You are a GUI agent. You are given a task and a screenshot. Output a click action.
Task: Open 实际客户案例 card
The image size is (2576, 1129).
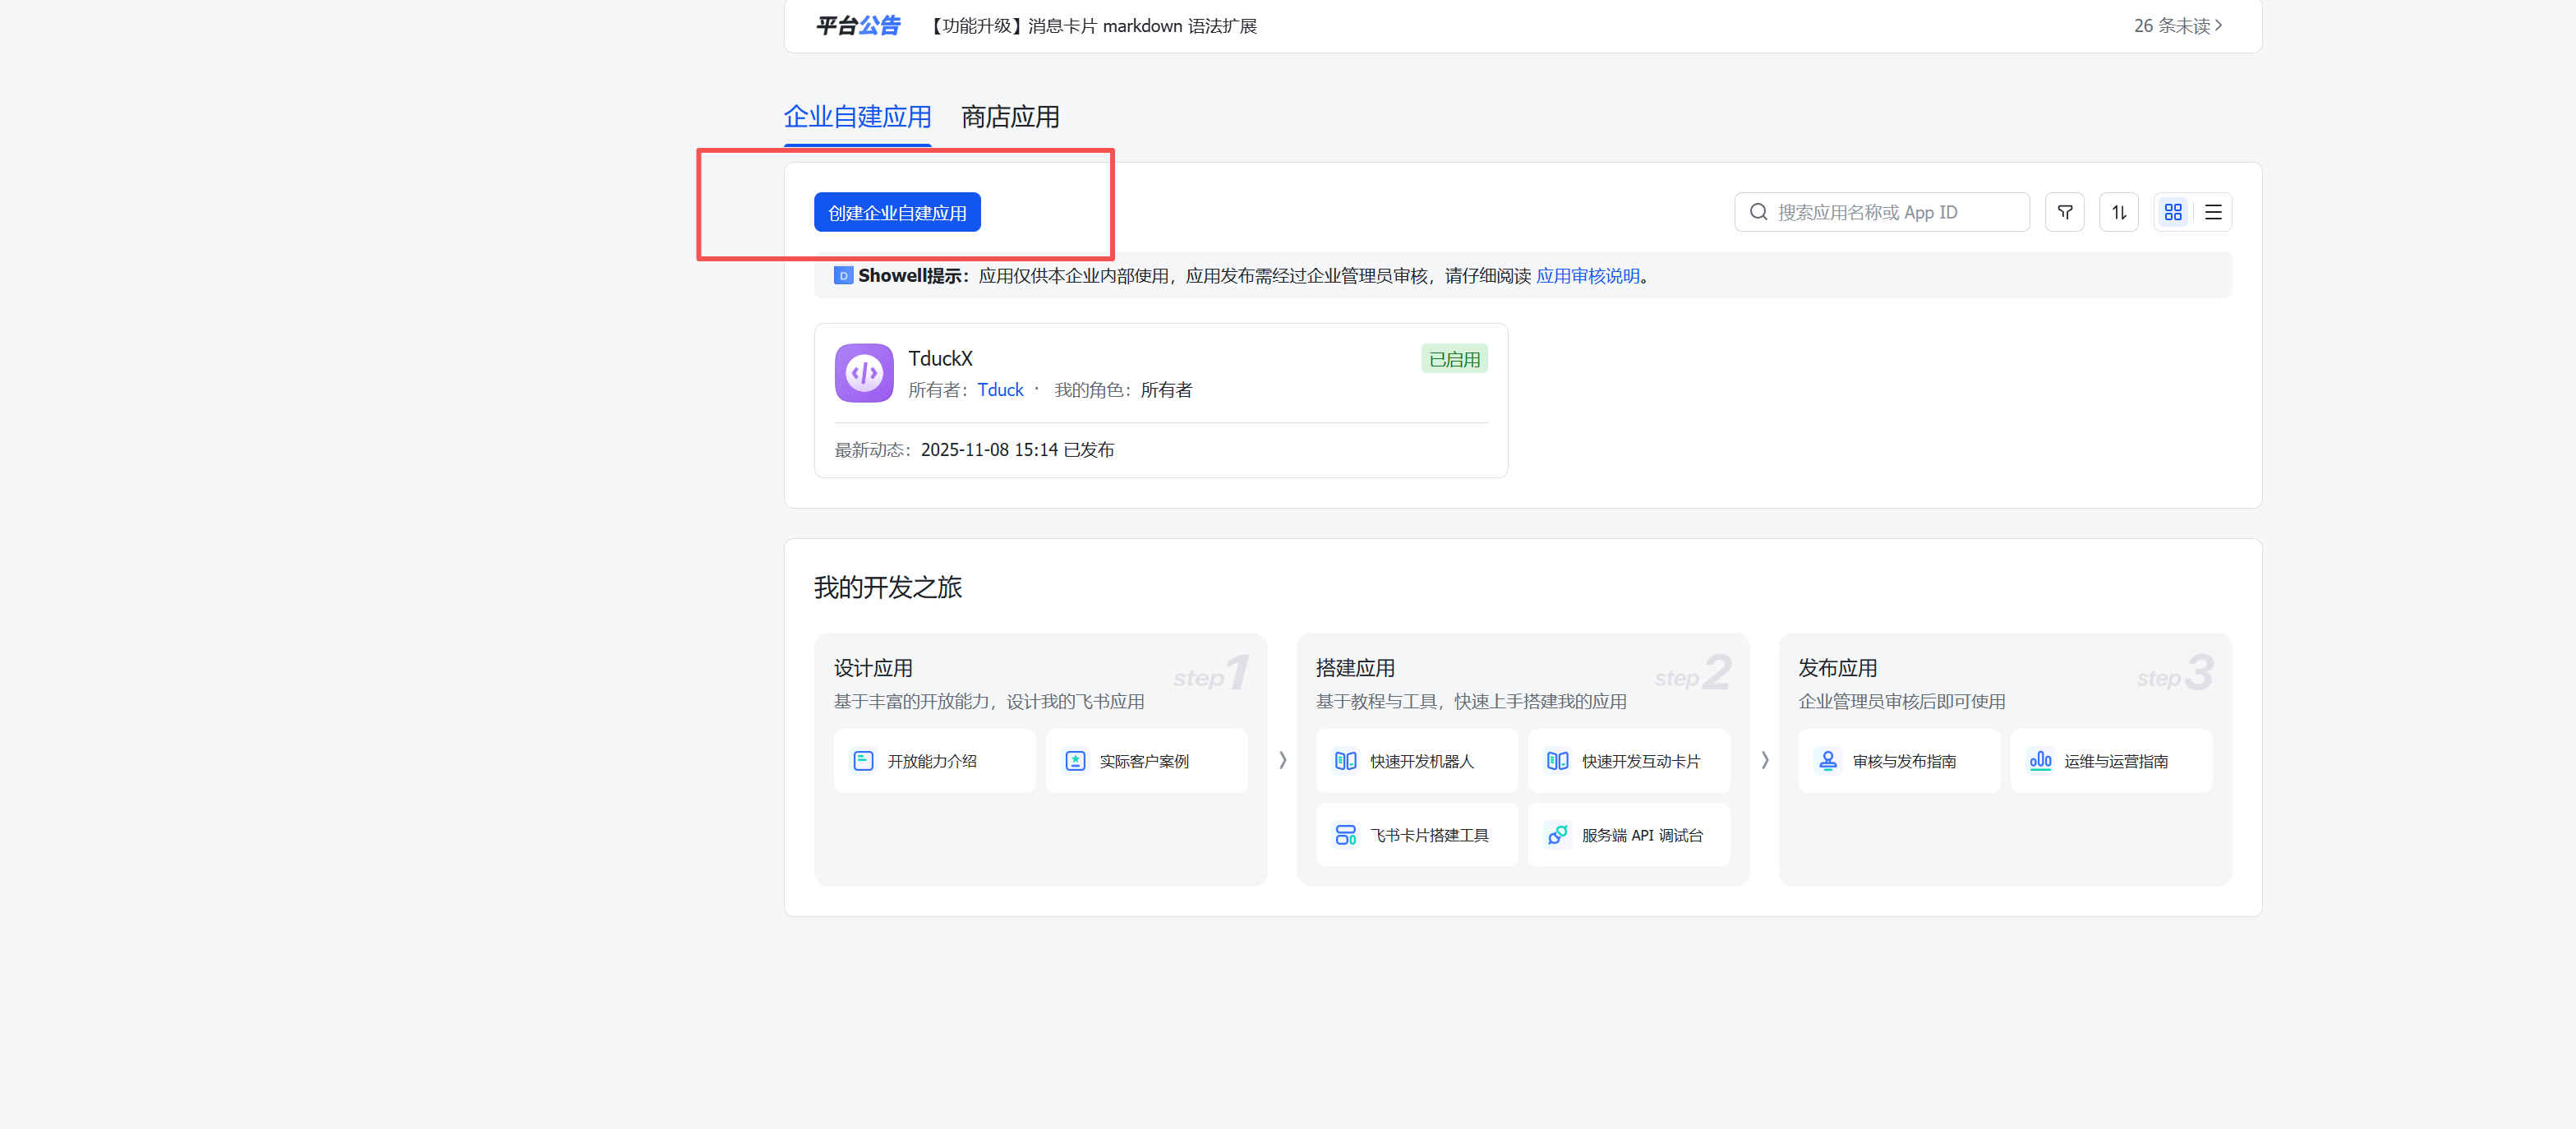point(1146,761)
